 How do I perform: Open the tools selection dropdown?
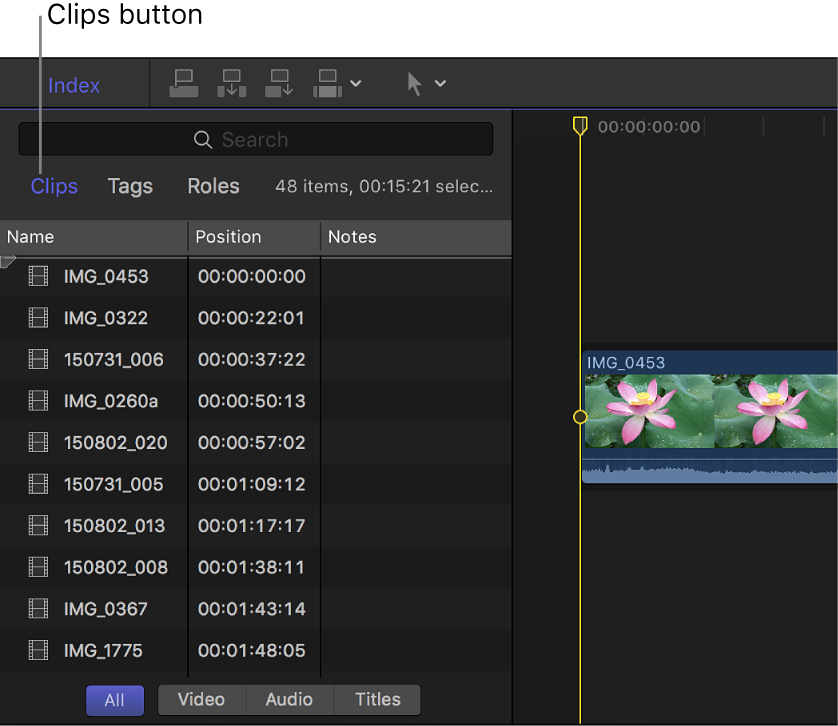point(438,85)
